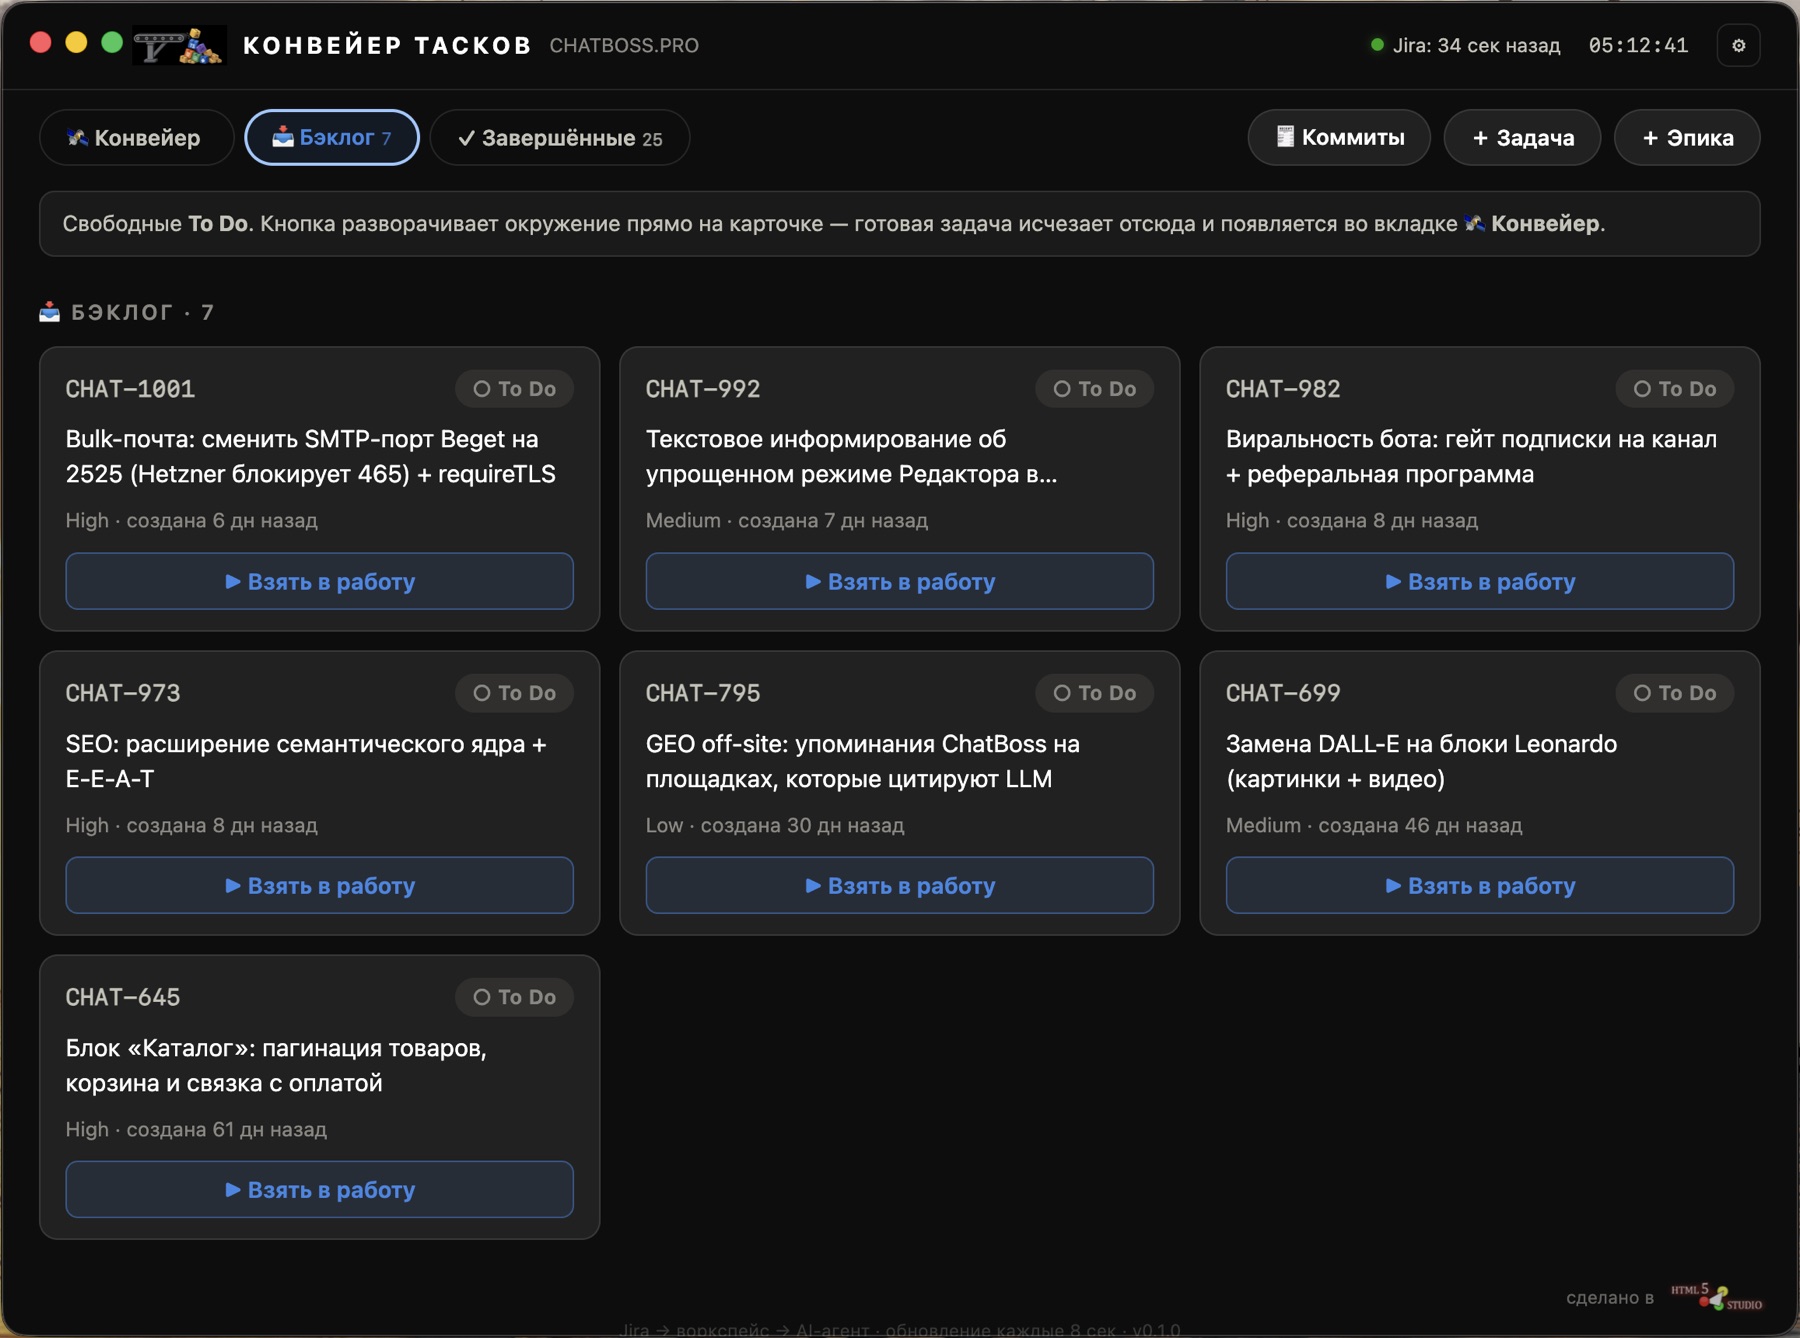Click the CHAT-992 issue key
The height and width of the screenshot is (1338, 1800).
(703, 389)
